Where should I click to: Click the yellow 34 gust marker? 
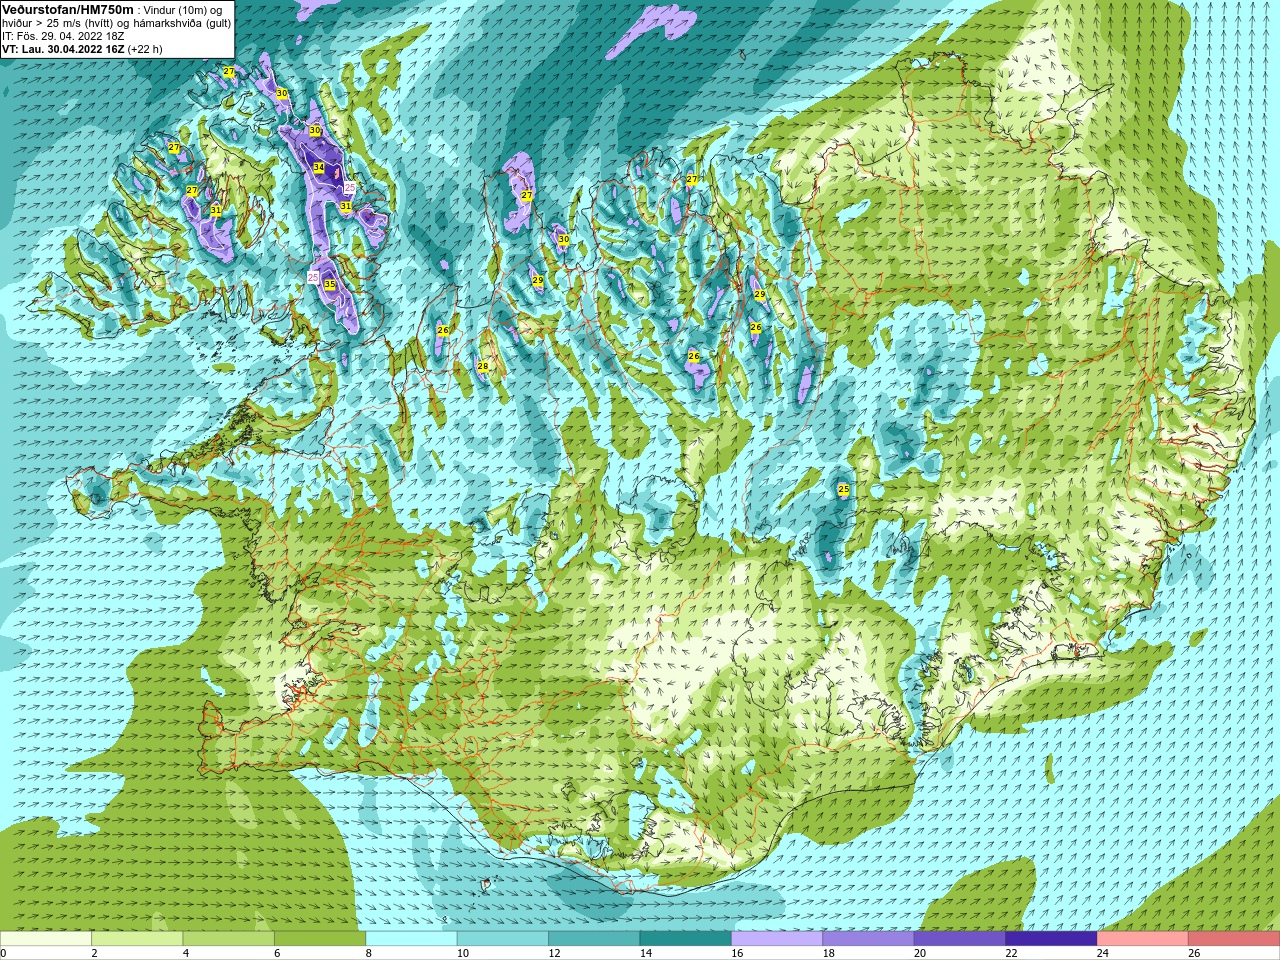(318, 167)
